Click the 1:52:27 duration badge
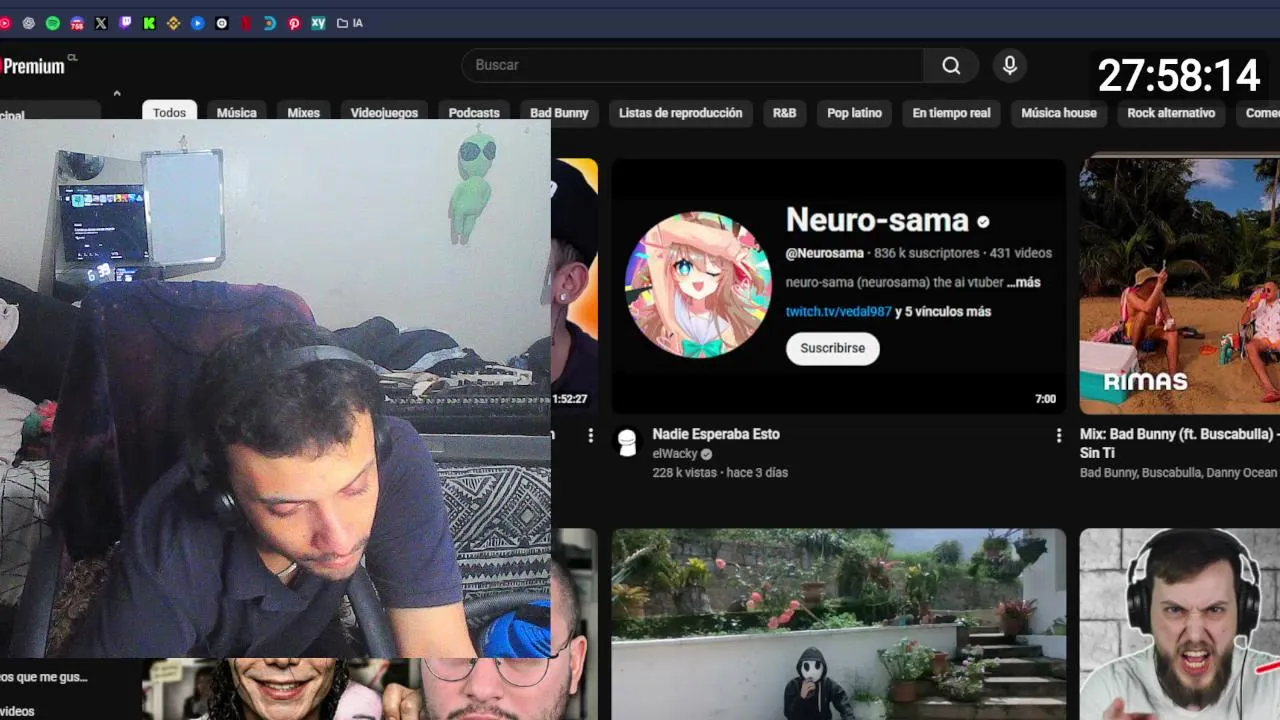 click(x=570, y=399)
